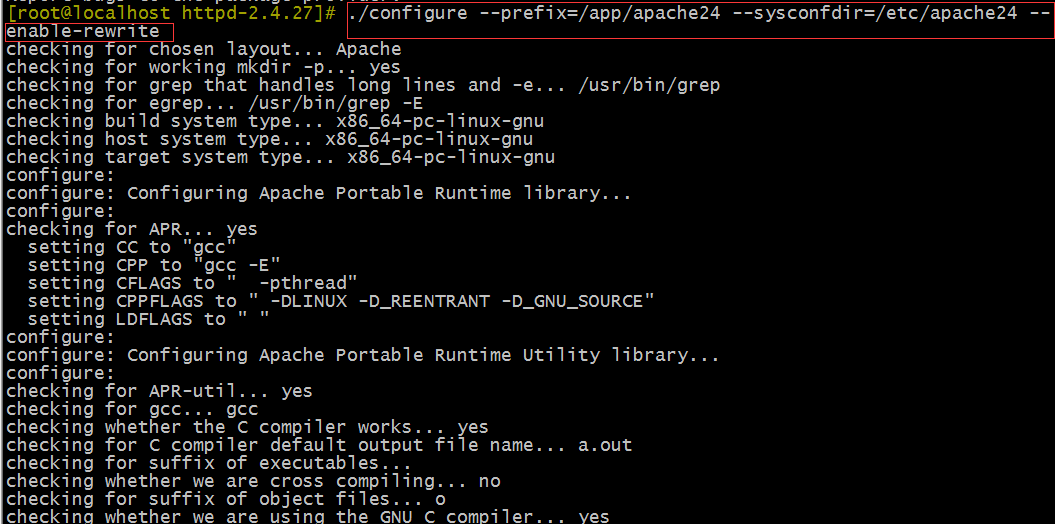Viewport: 1055px width, 524px height.
Task: Click 'C compiler default output file name... a.out' line
Action: click(x=319, y=445)
